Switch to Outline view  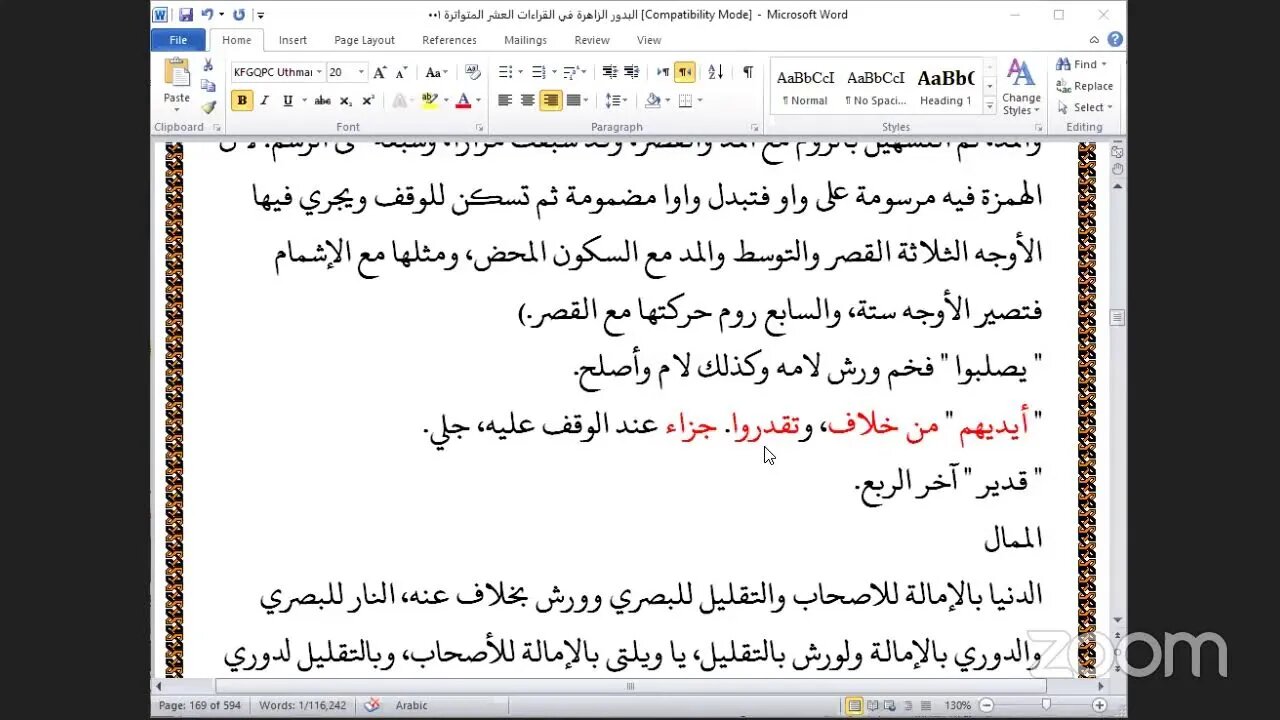(x=908, y=705)
